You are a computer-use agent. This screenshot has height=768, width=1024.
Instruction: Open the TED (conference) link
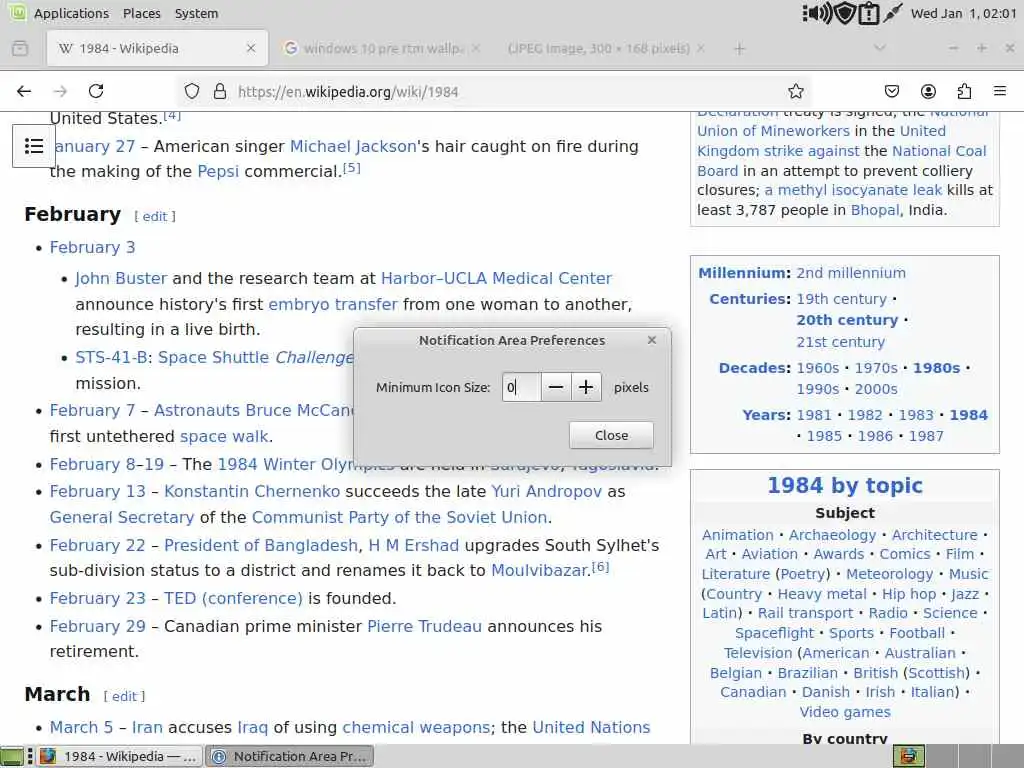pyautogui.click(x=233, y=598)
